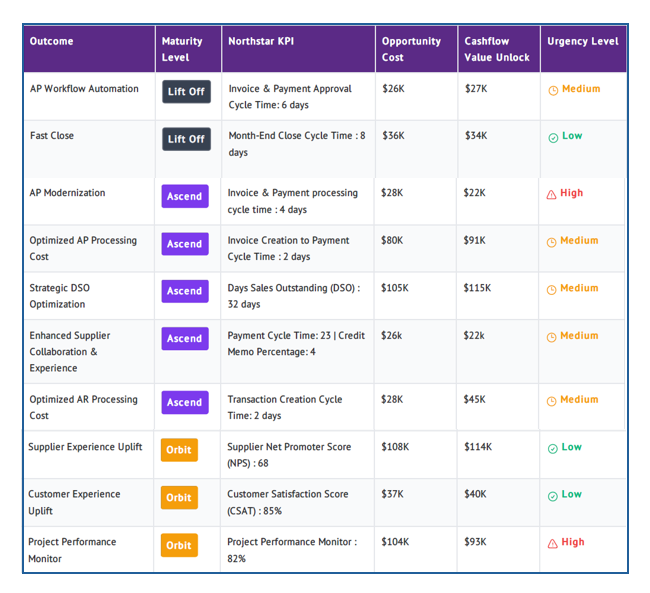The image size is (650, 593).
Task: Click the Maturity Level column header
Action: tap(188, 49)
